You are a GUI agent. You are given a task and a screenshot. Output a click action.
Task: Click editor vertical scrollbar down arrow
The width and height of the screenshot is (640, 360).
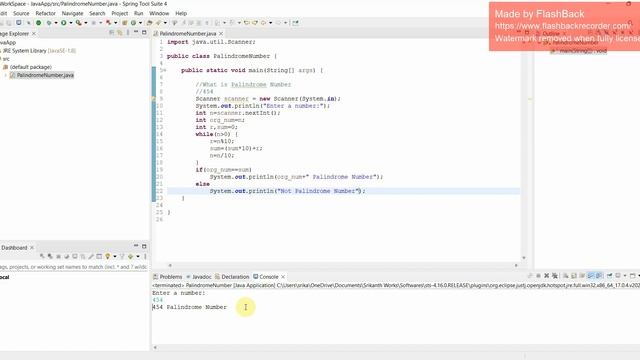click(524, 258)
